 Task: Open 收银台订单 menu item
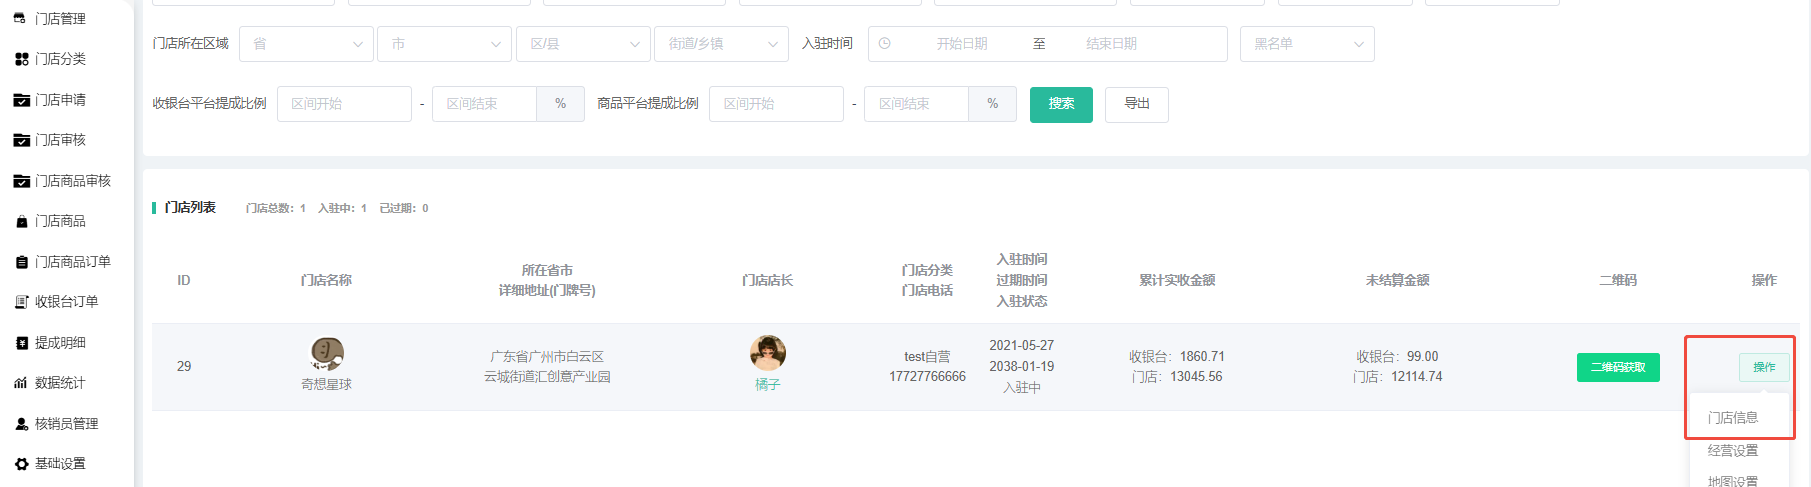[x=66, y=302]
